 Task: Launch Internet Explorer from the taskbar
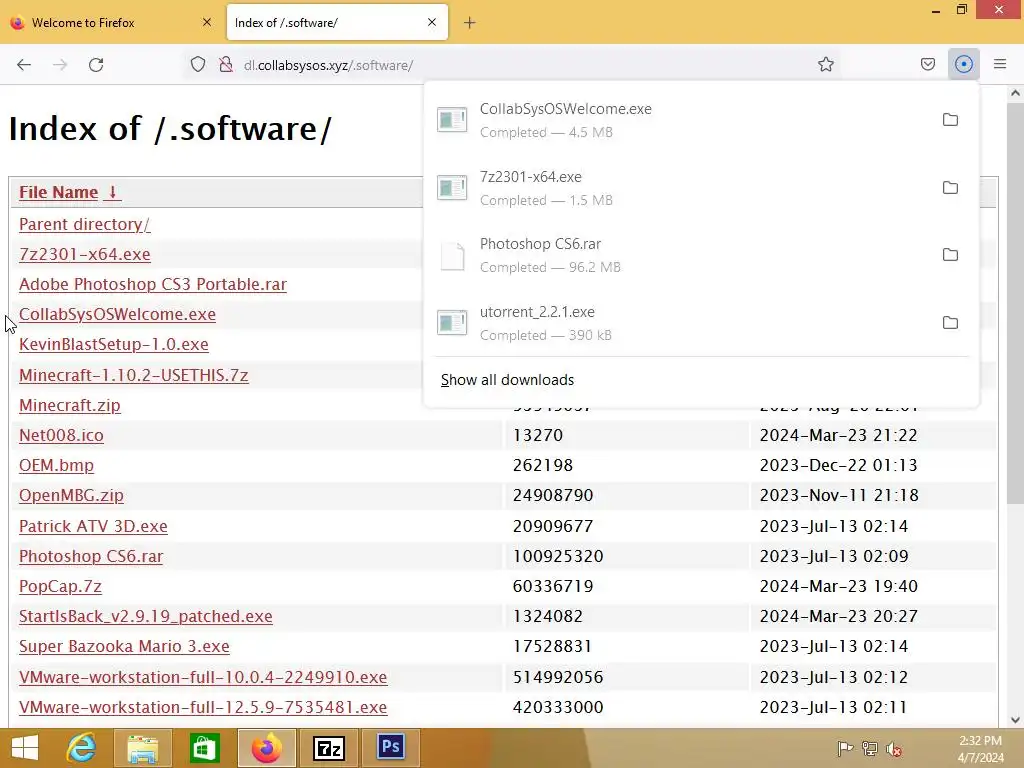click(82, 748)
